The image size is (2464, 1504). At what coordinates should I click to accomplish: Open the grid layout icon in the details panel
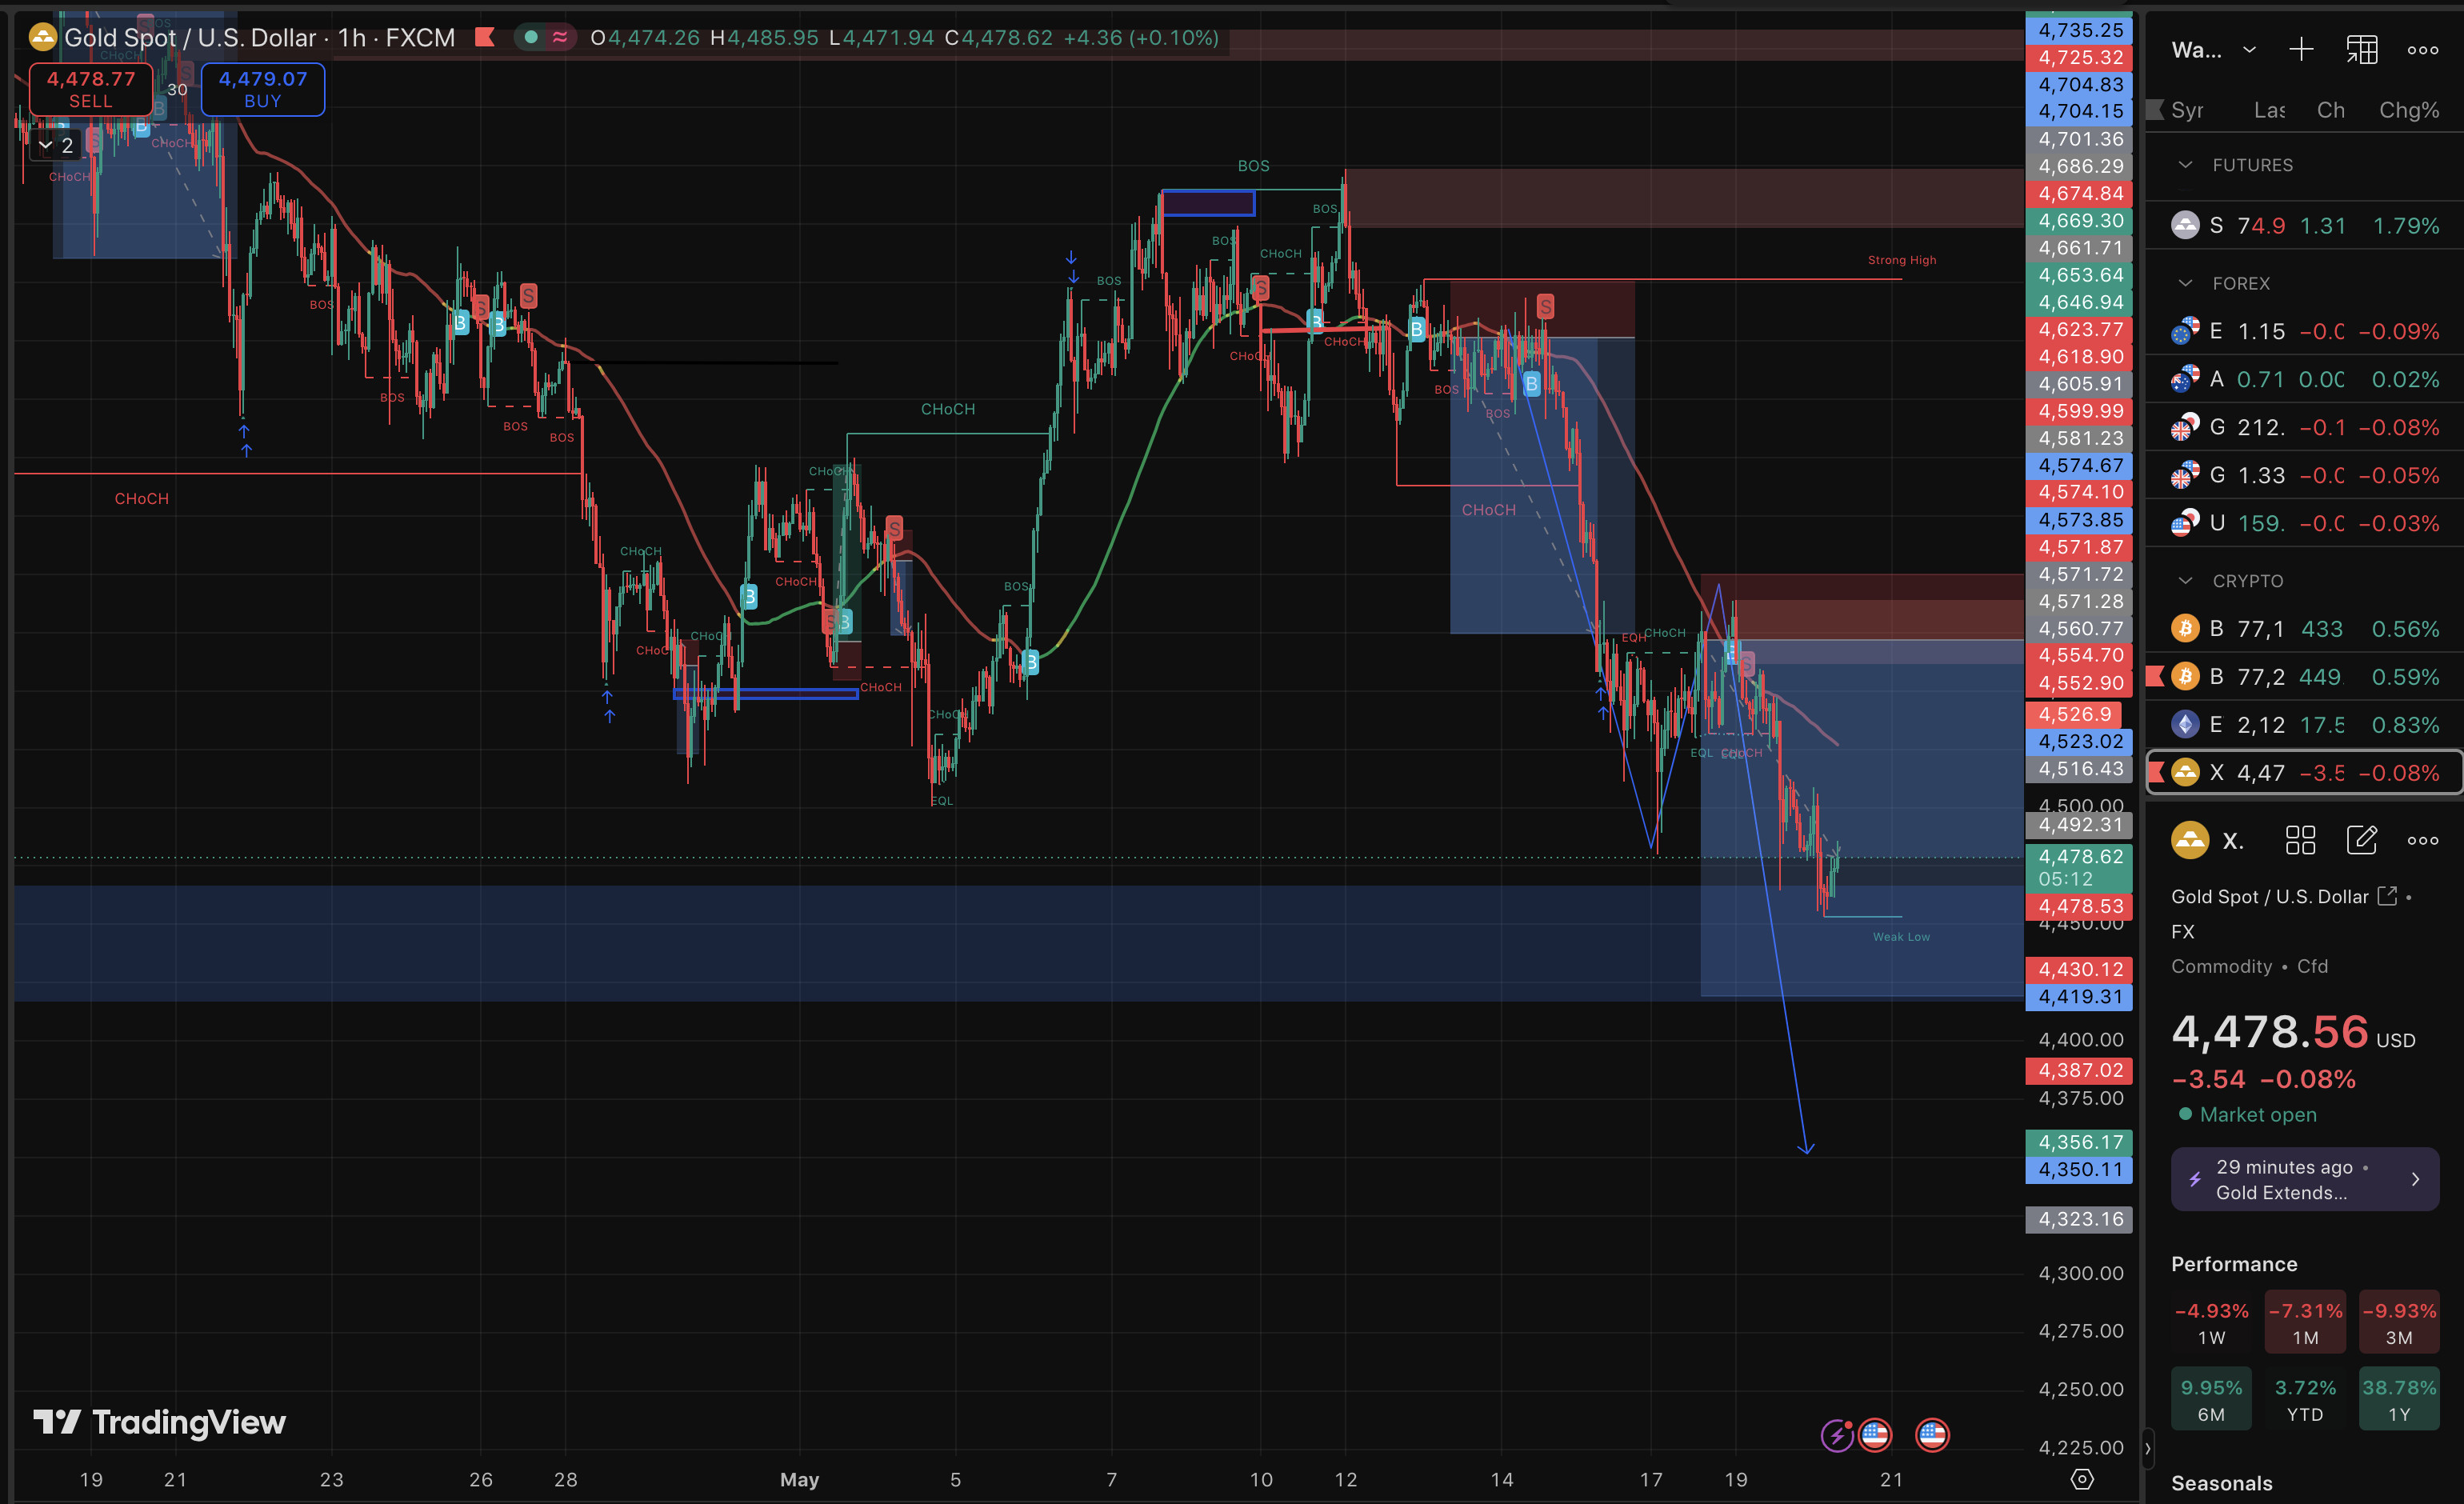[2300, 840]
